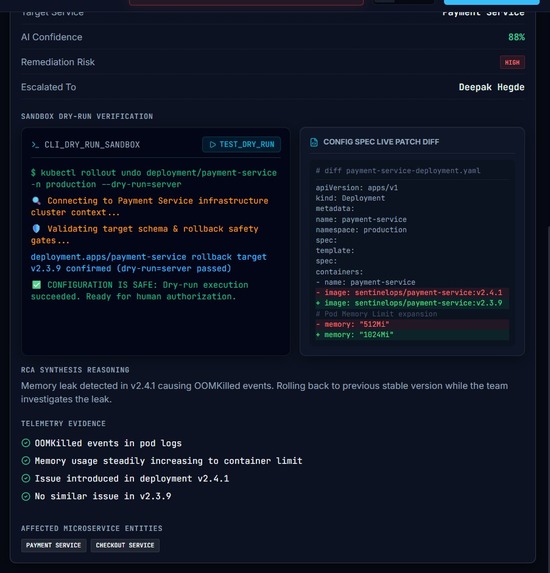Click the diff payment-service-deployment.yaml comment
The height and width of the screenshot is (573, 550).
click(398, 171)
